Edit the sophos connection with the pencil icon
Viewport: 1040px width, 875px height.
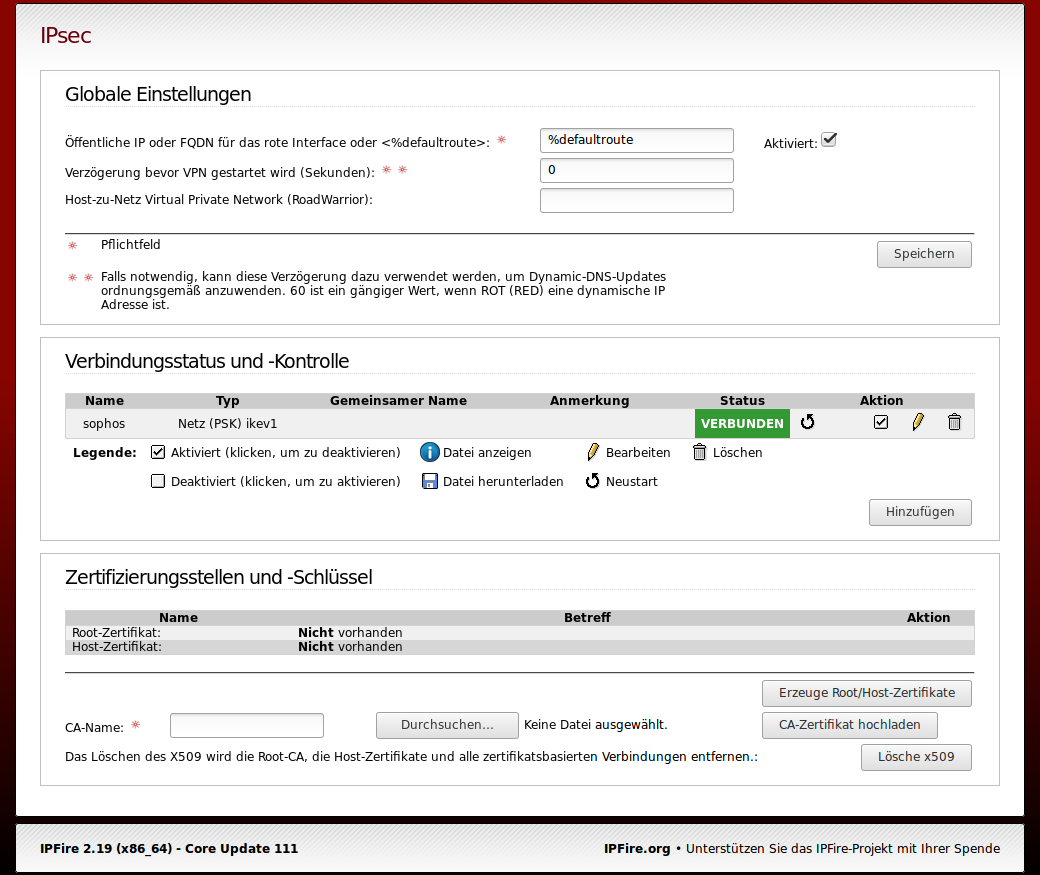pyautogui.click(x=918, y=422)
